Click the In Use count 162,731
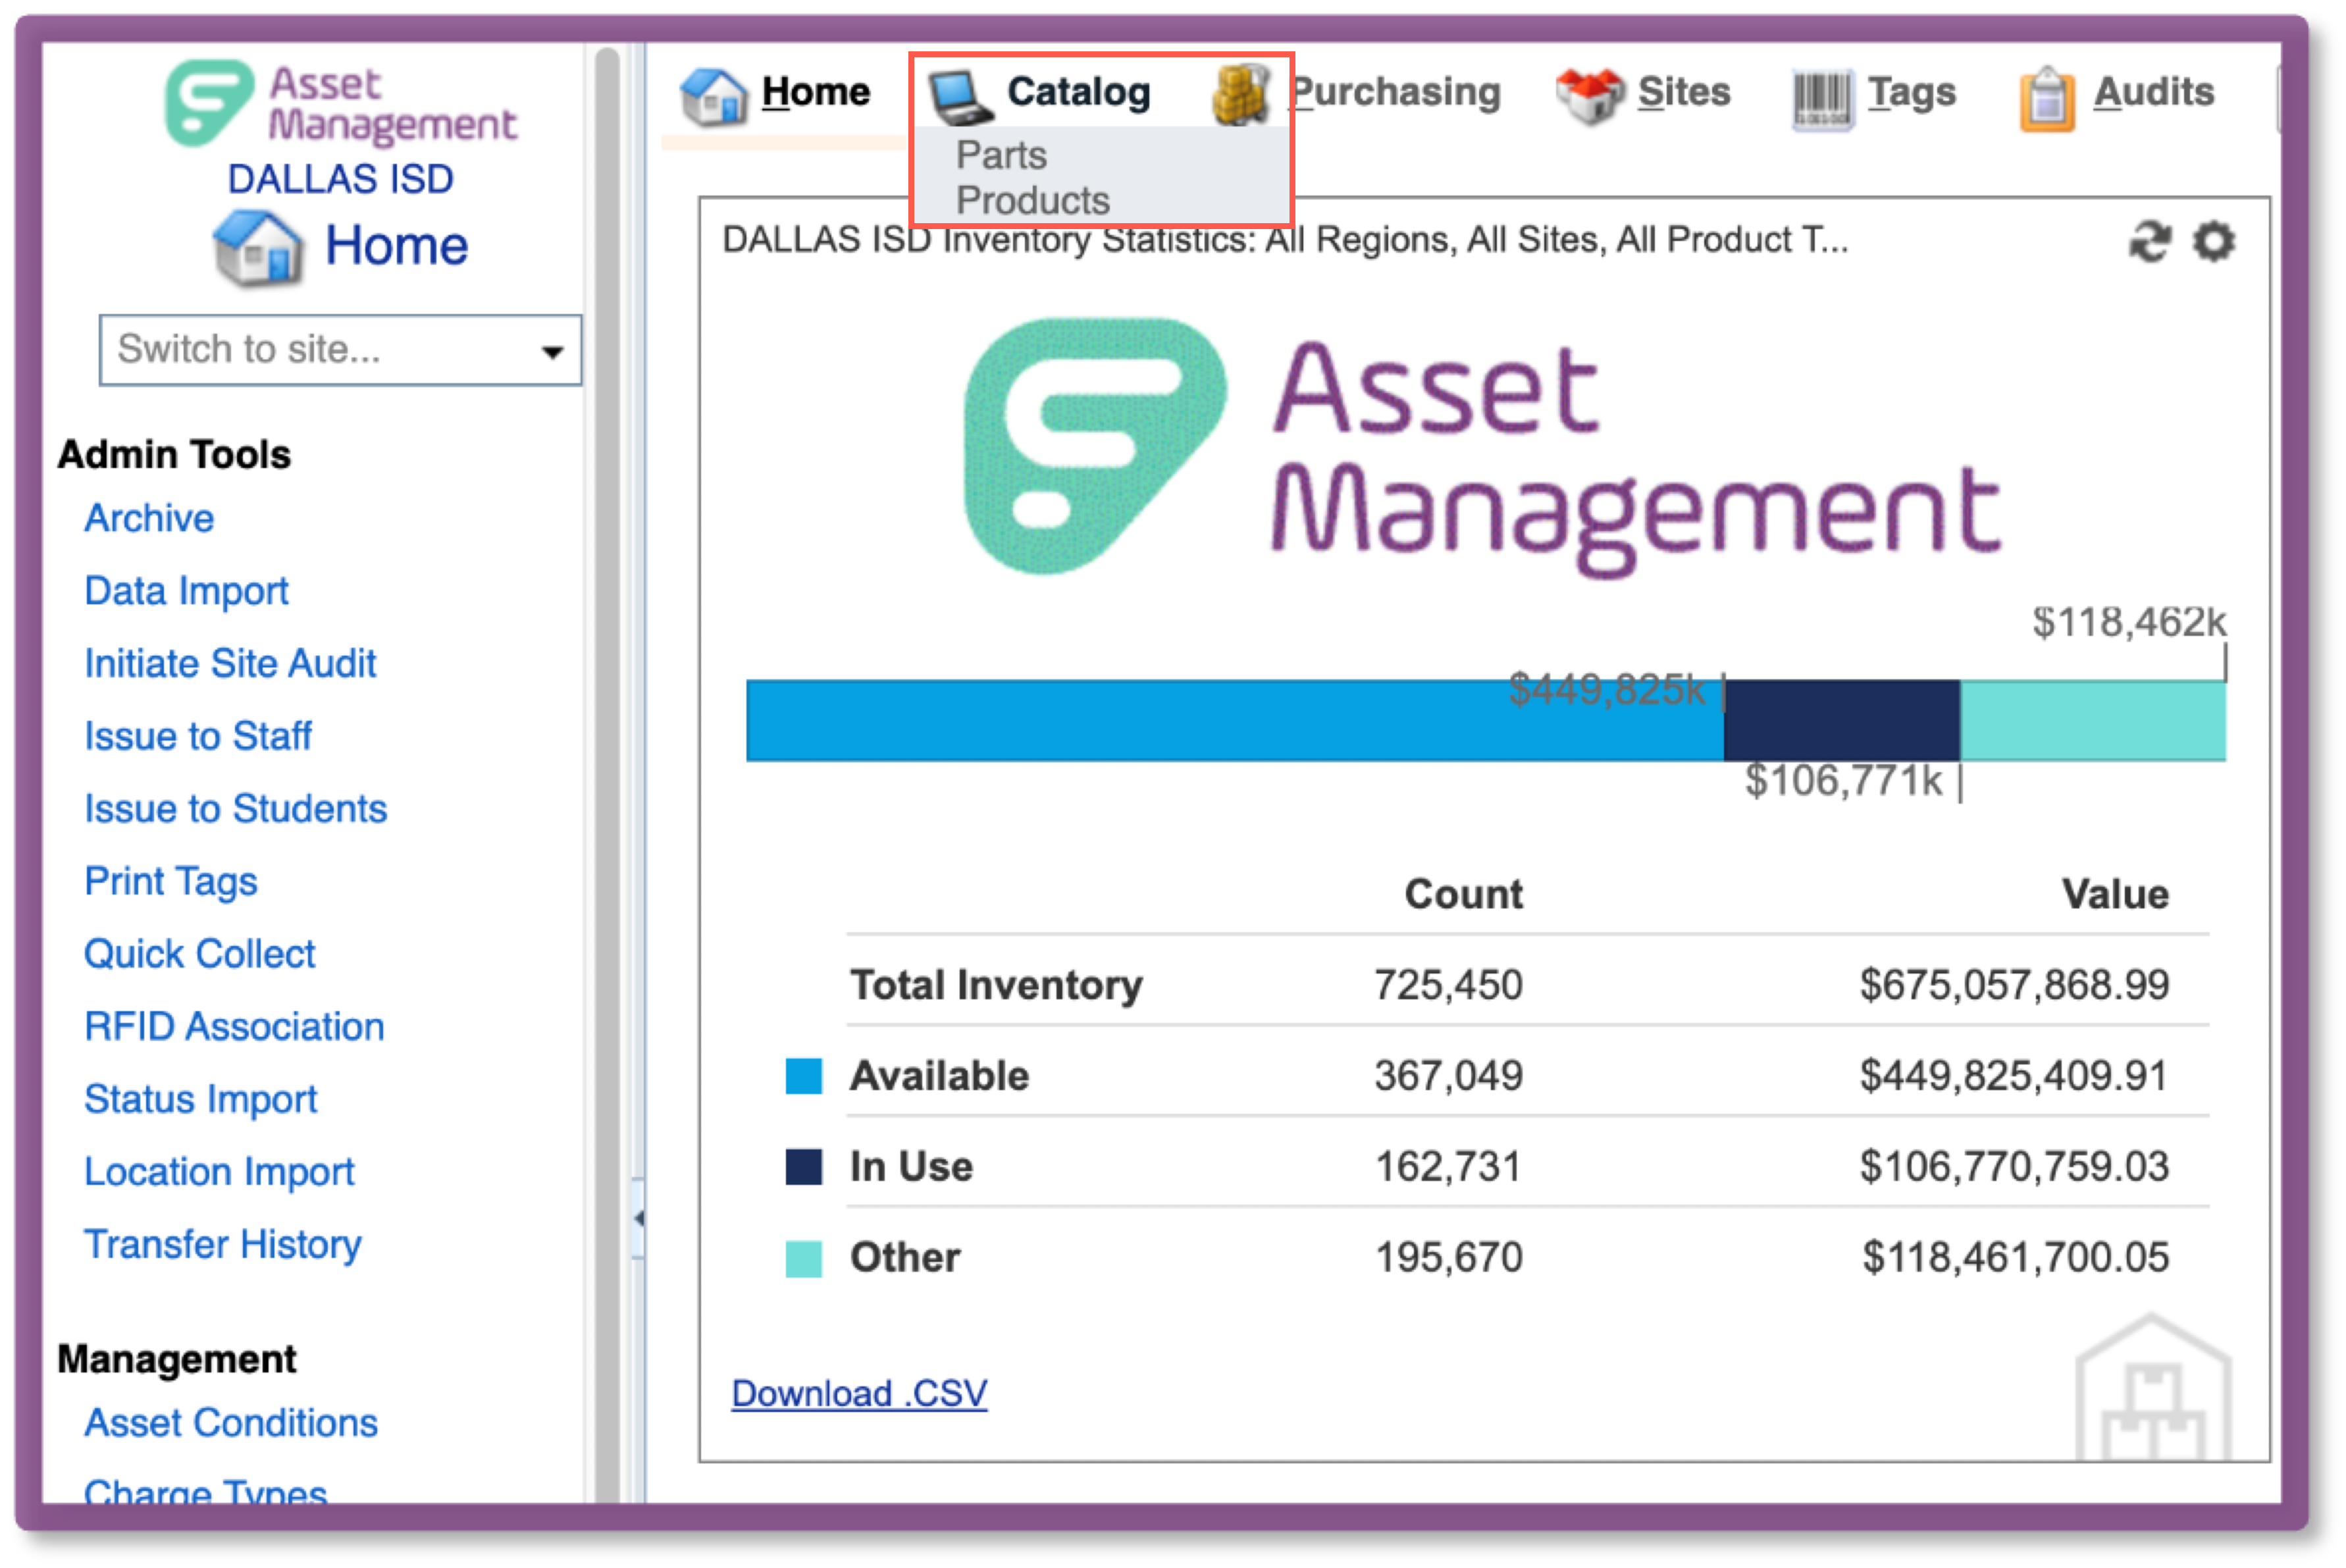Image resolution: width=2346 pixels, height=1568 pixels. point(1448,1167)
